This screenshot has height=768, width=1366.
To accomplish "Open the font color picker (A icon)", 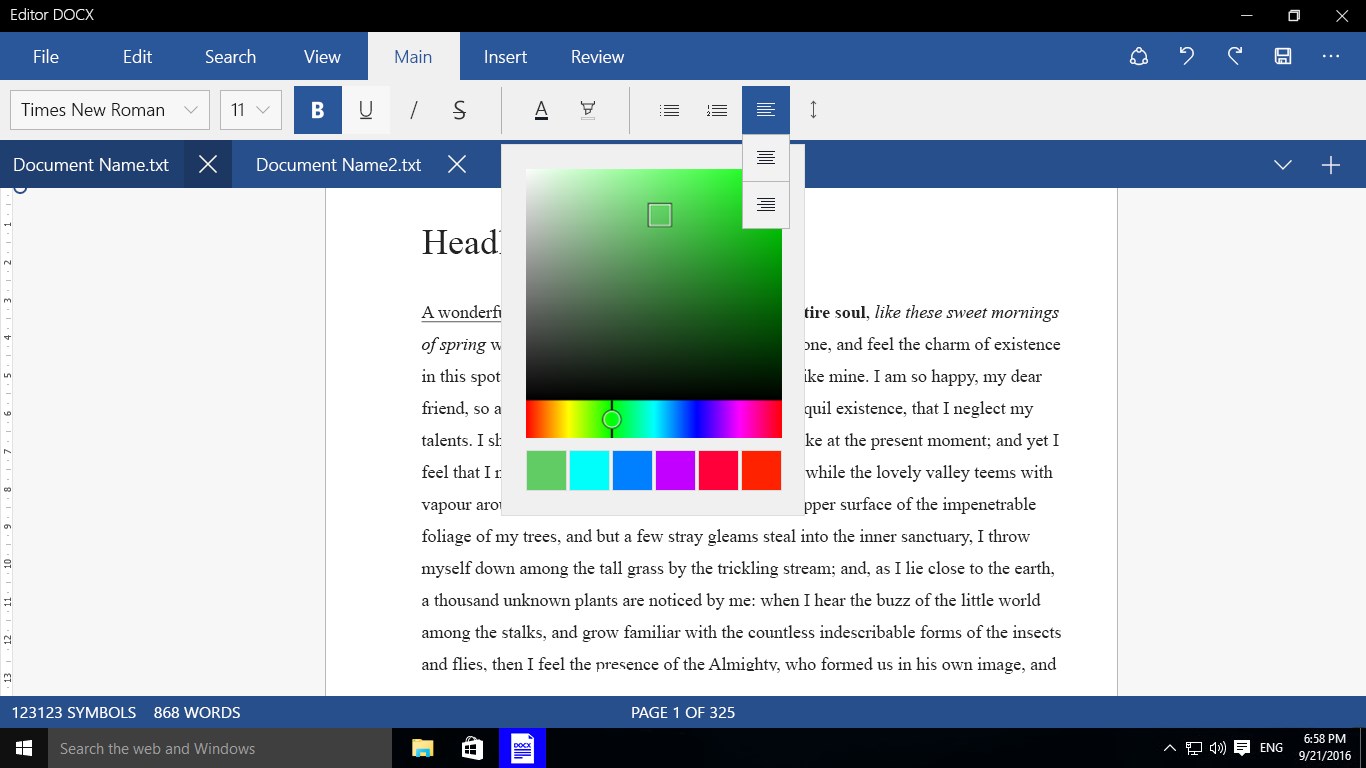I will point(541,110).
